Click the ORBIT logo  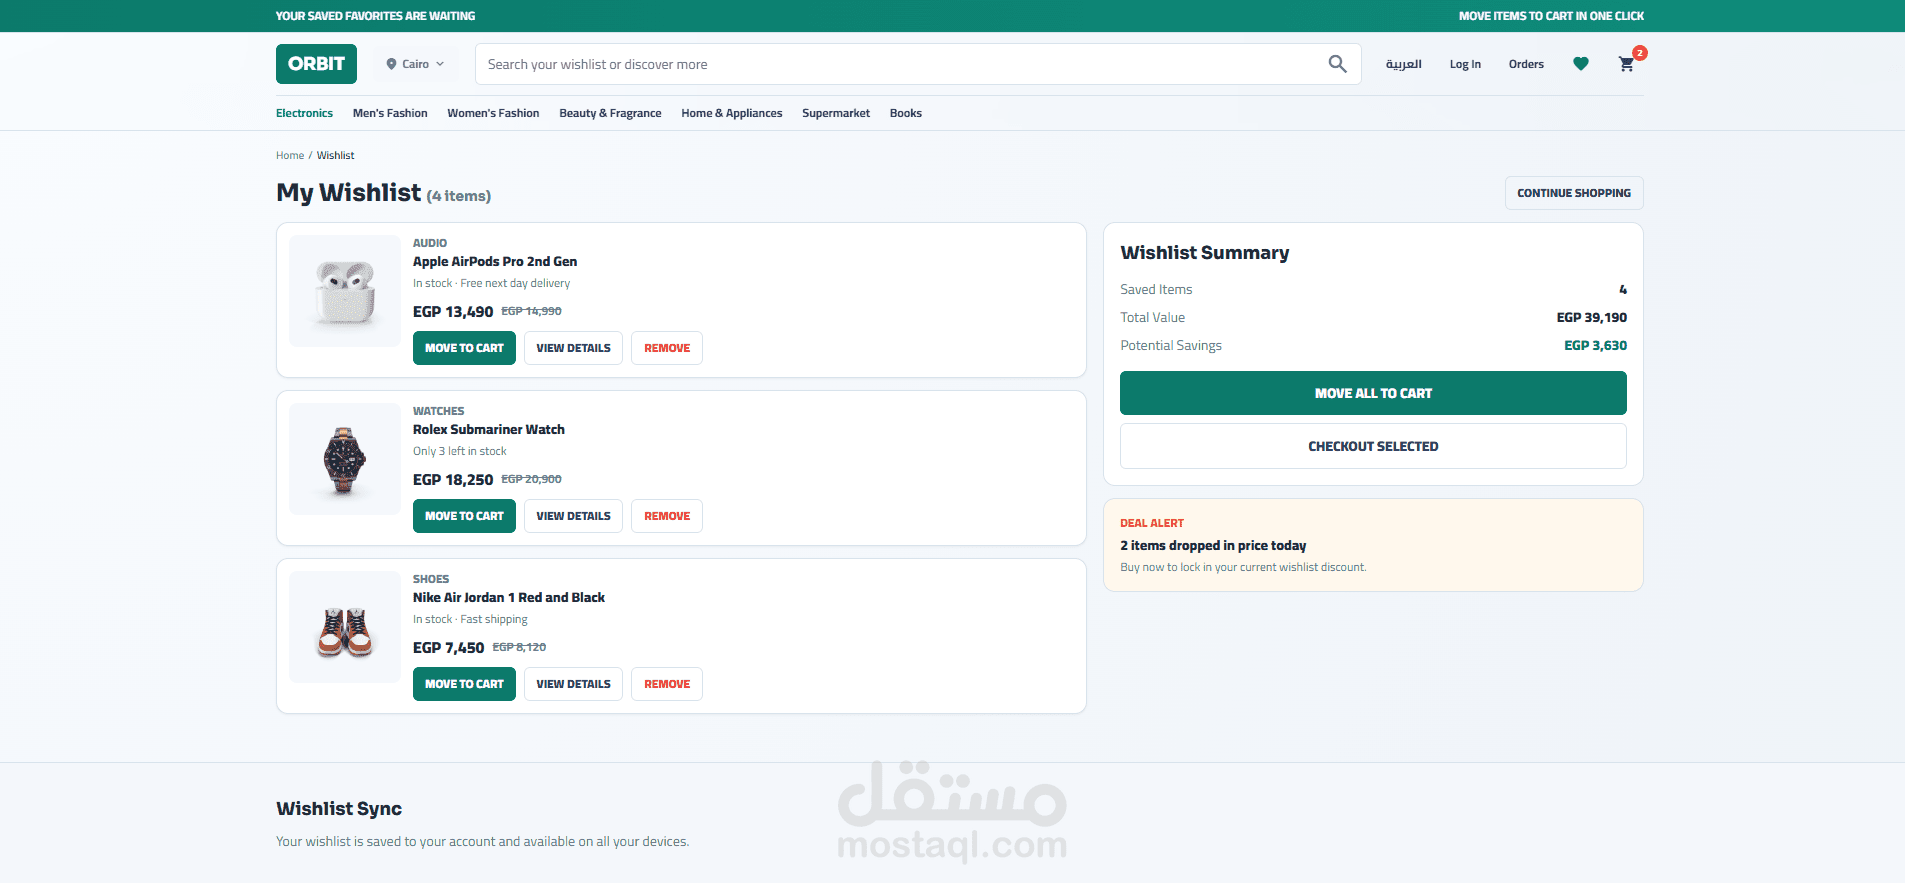click(316, 64)
